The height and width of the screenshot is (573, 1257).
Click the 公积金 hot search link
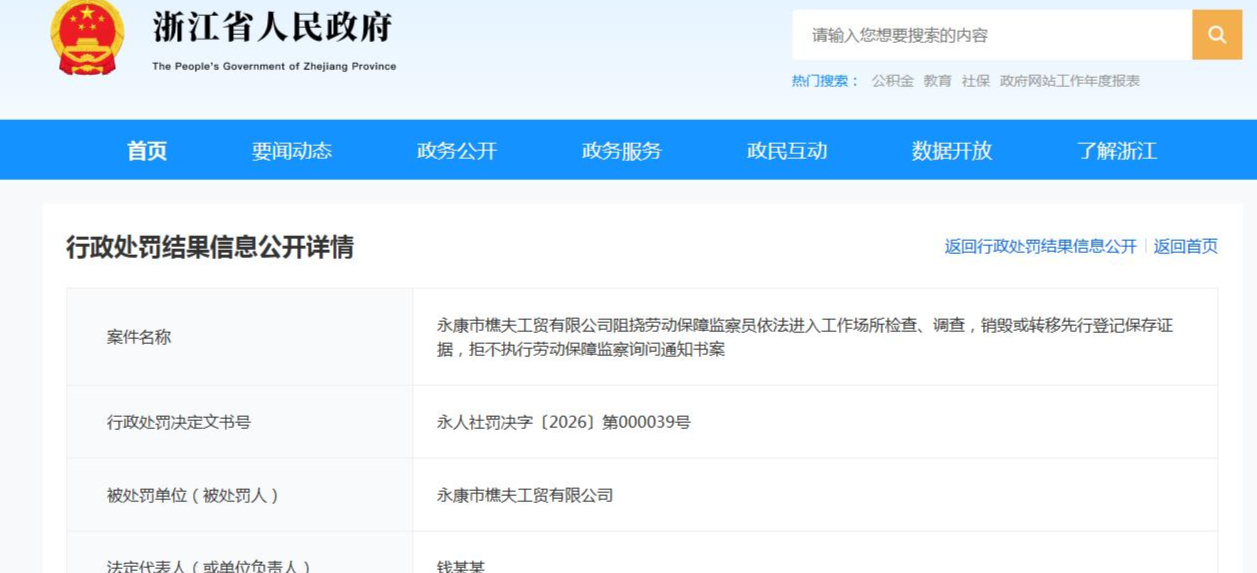pyautogui.click(x=892, y=81)
